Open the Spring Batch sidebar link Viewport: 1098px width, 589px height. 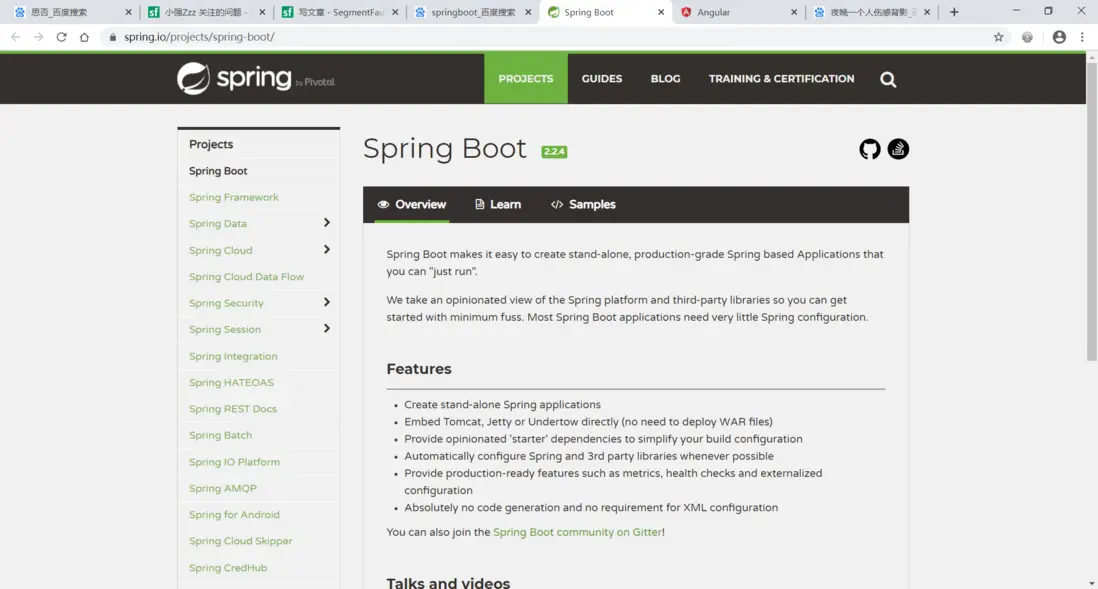221,436
